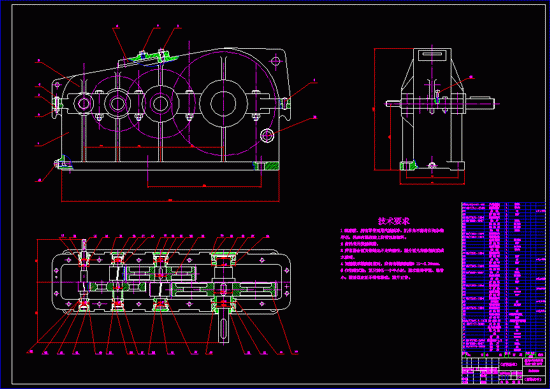
Task: Click the green inspection cover on housing top
Action: pos(153,58)
